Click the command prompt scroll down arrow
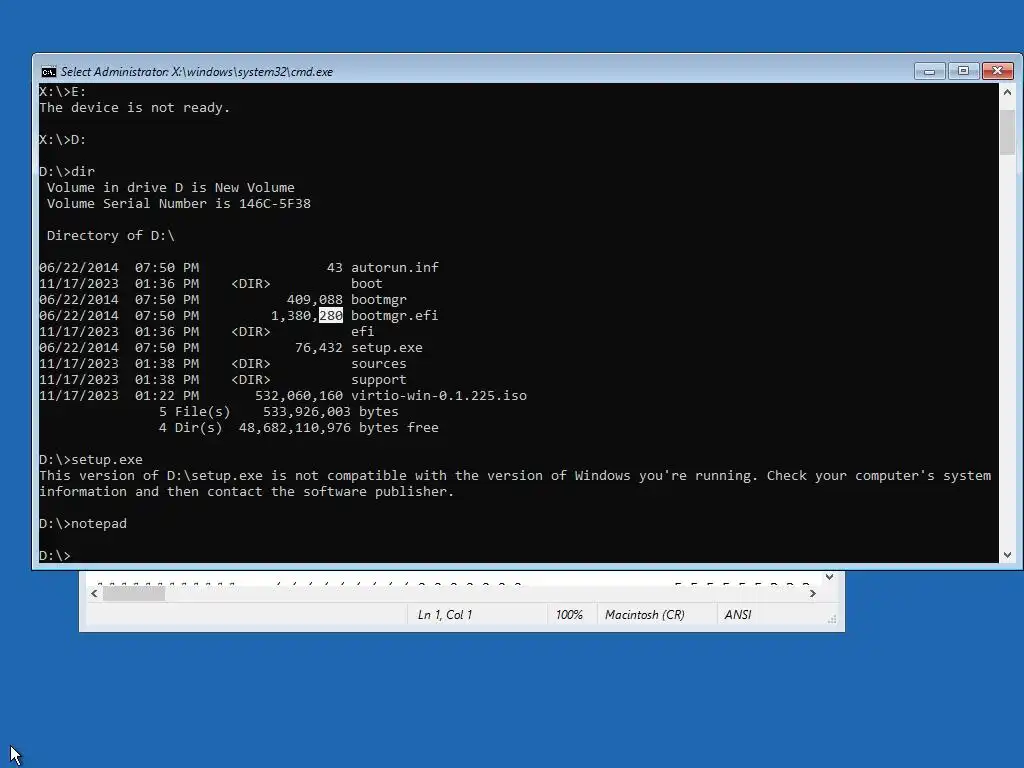Image resolution: width=1024 pixels, height=768 pixels. click(x=1007, y=554)
